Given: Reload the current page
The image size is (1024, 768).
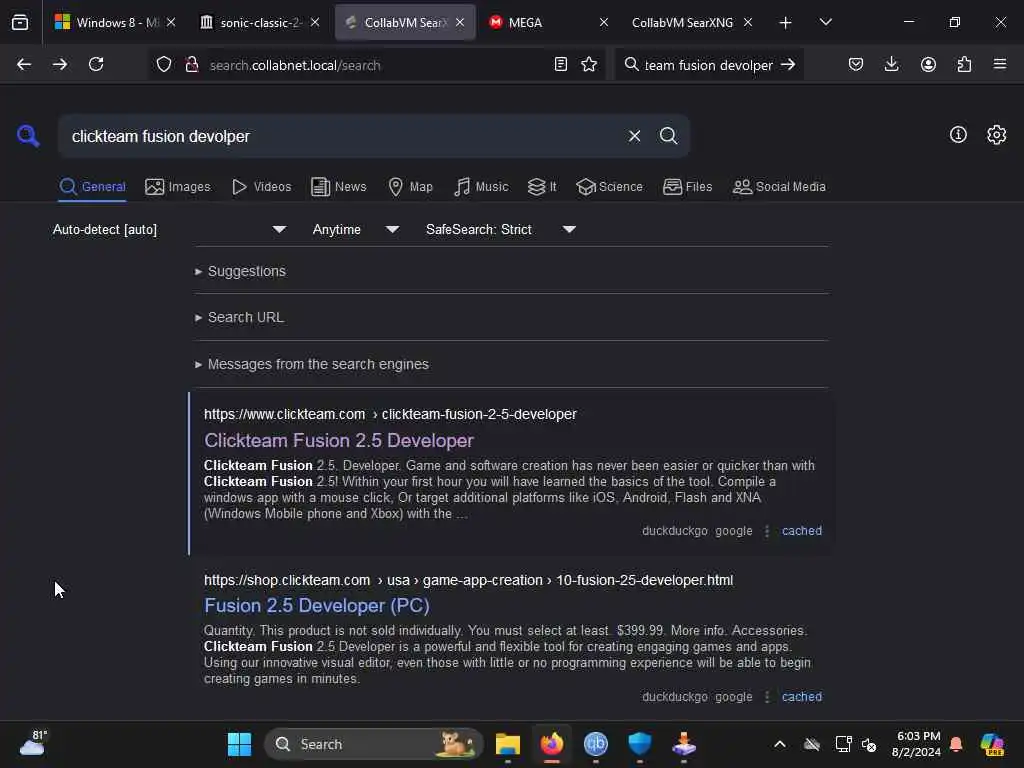Looking at the screenshot, I should [x=96, y=64].
